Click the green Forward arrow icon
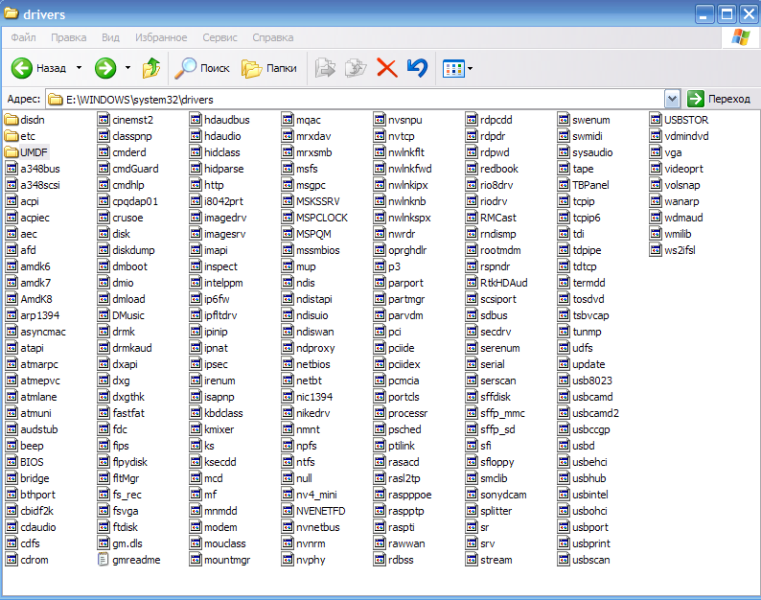761x600 pixels. [x=105, y=68]
